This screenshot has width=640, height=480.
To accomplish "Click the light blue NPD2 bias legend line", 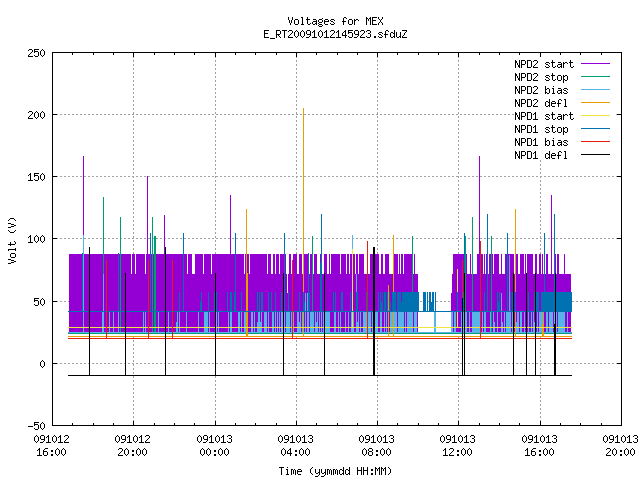I will point(596,89).
